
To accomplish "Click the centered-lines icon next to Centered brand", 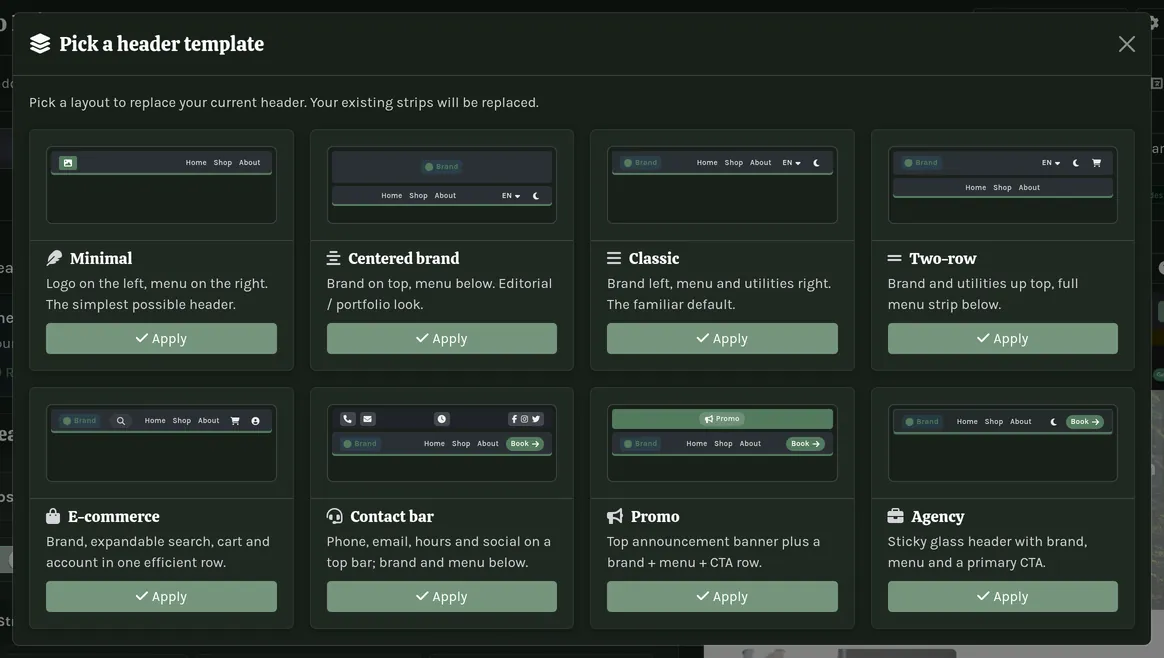I will click(x=333, y=258).
